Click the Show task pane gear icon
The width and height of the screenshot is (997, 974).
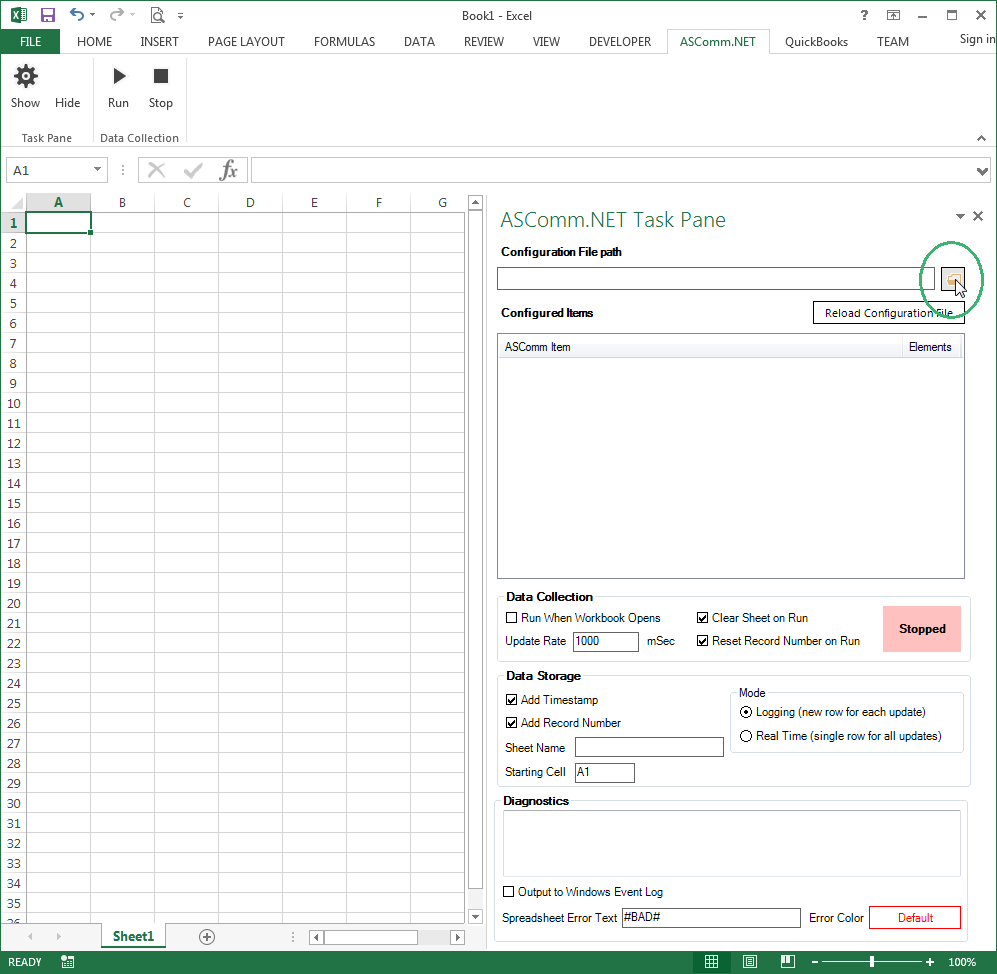[25, 76]
